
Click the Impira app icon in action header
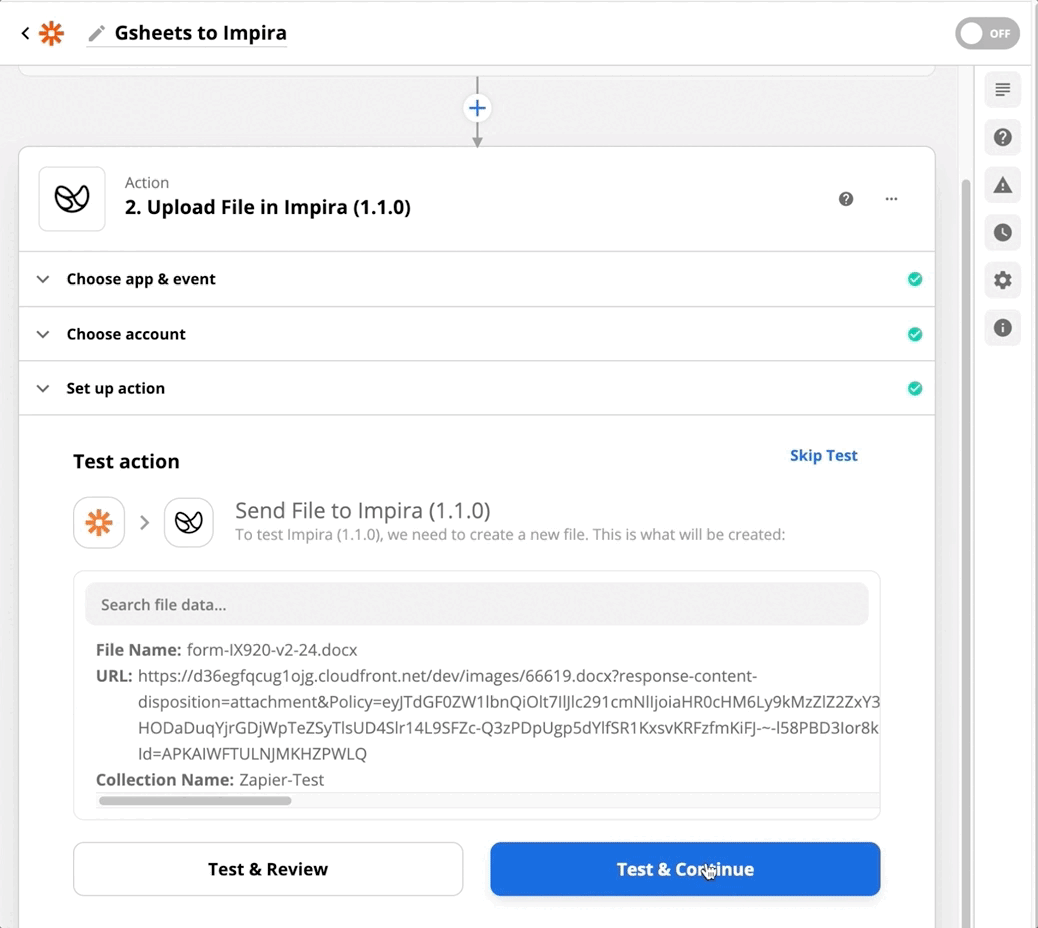point(71,199)
